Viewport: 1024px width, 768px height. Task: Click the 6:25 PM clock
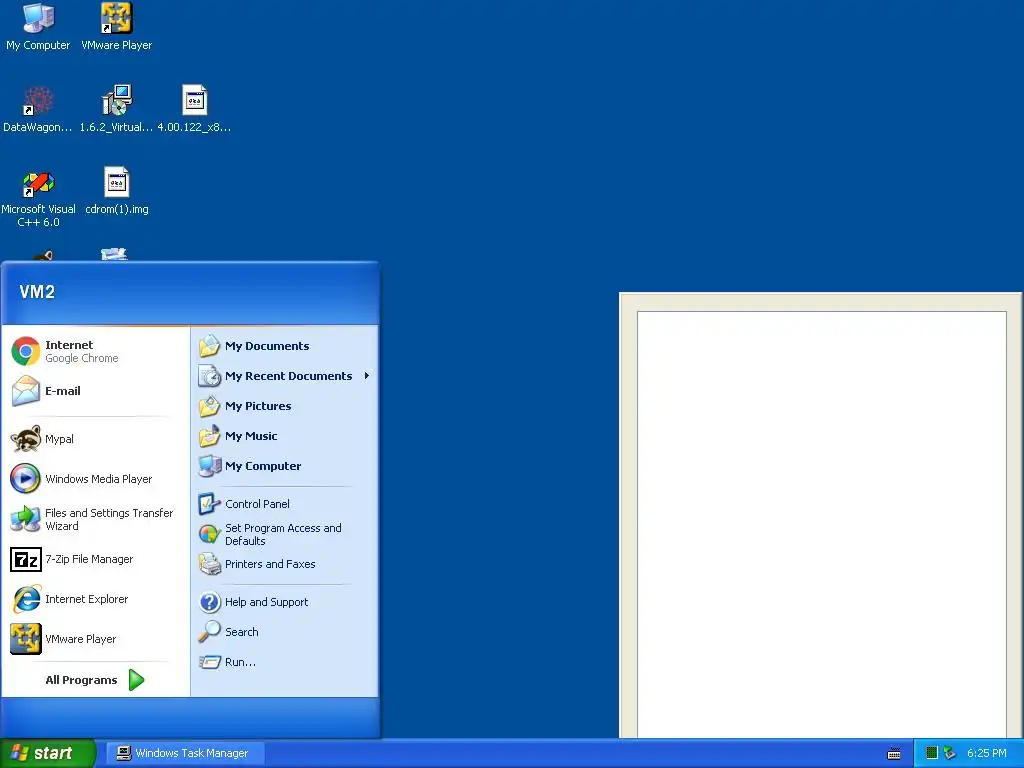pos(987,753)
